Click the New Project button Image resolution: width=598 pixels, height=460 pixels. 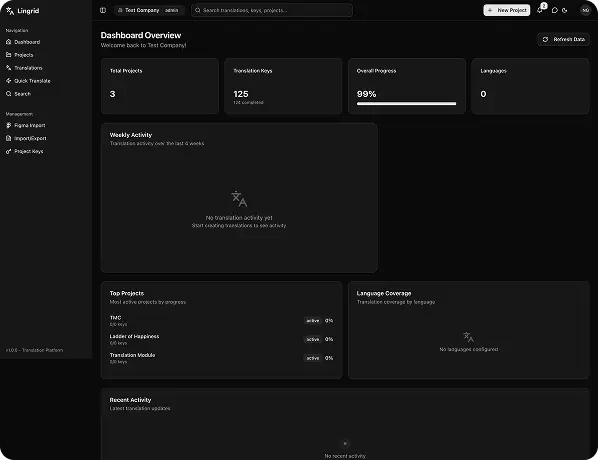pos(506,10)
